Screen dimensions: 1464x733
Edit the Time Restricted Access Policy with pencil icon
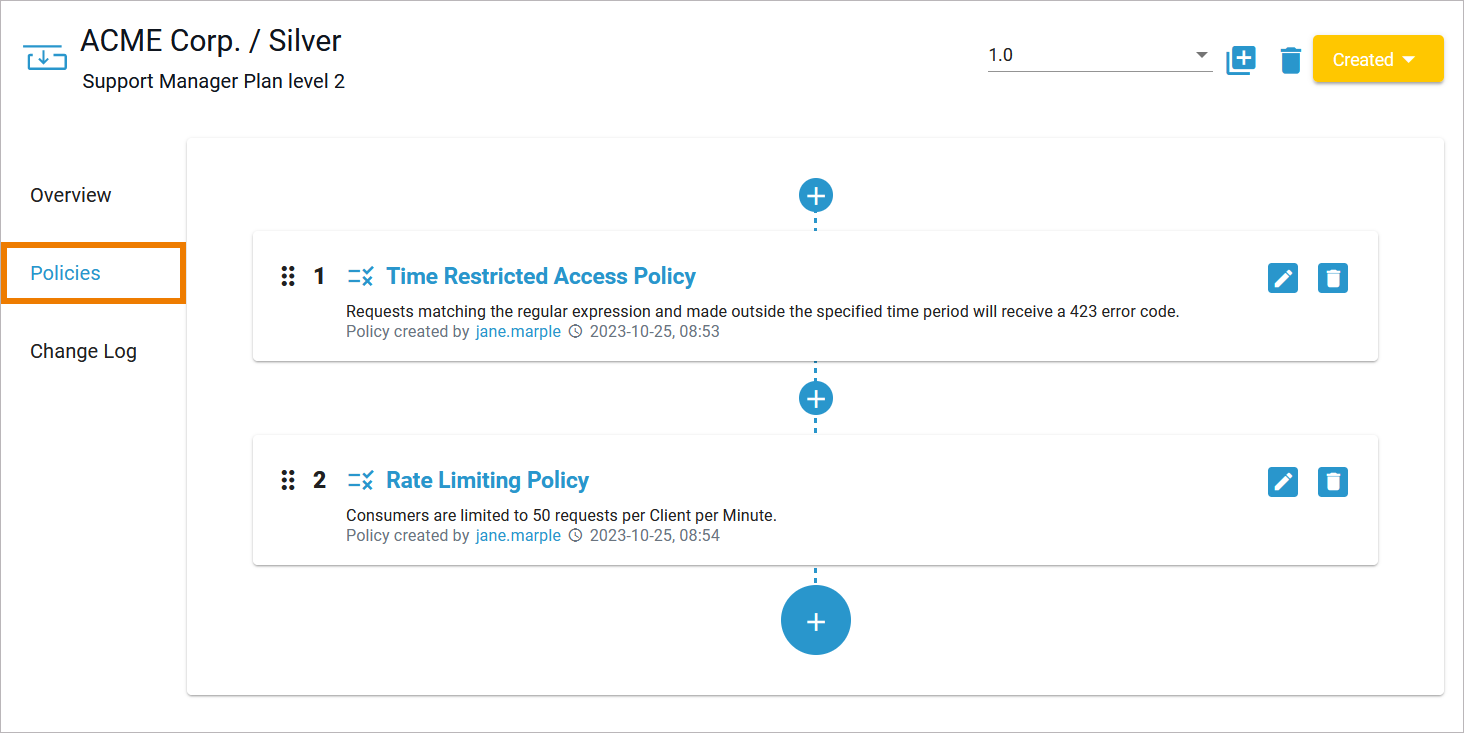pos(1283,278)
